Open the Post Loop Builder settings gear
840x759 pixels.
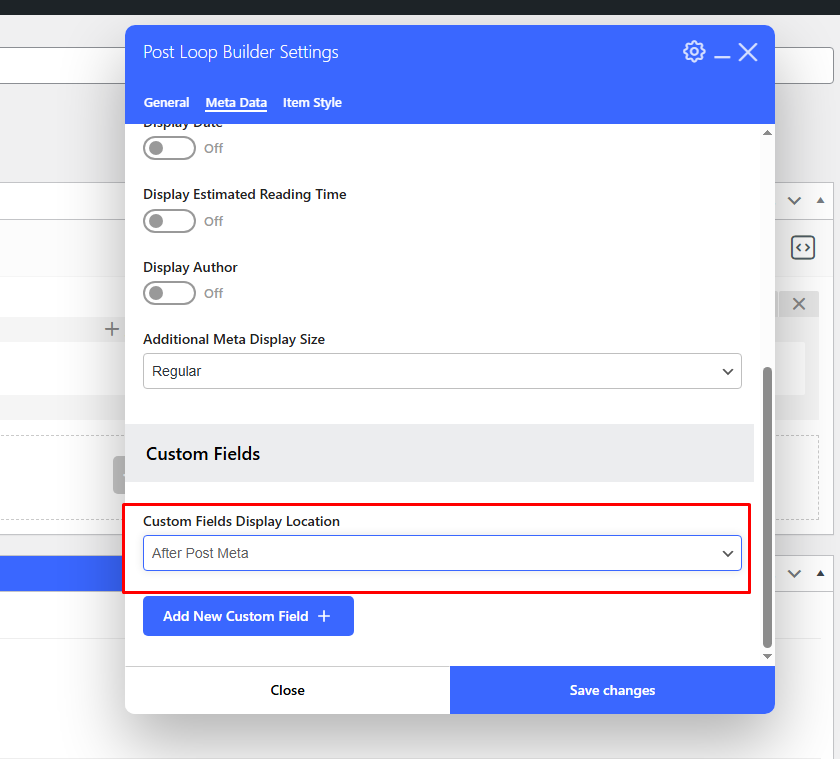coord(694,52)
